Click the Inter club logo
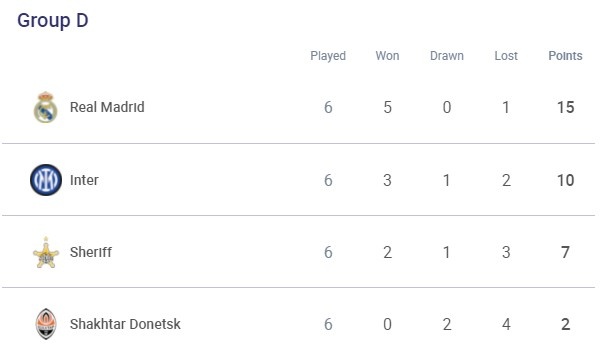The height and width of the screenshot is (364, 602). 46,180
